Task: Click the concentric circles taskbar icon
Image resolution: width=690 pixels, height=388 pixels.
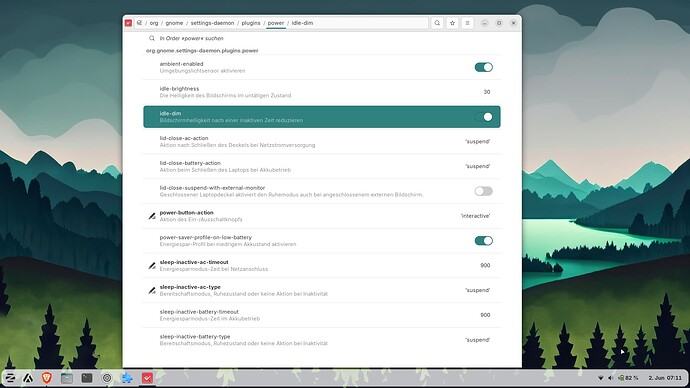Action: [106, 378]
